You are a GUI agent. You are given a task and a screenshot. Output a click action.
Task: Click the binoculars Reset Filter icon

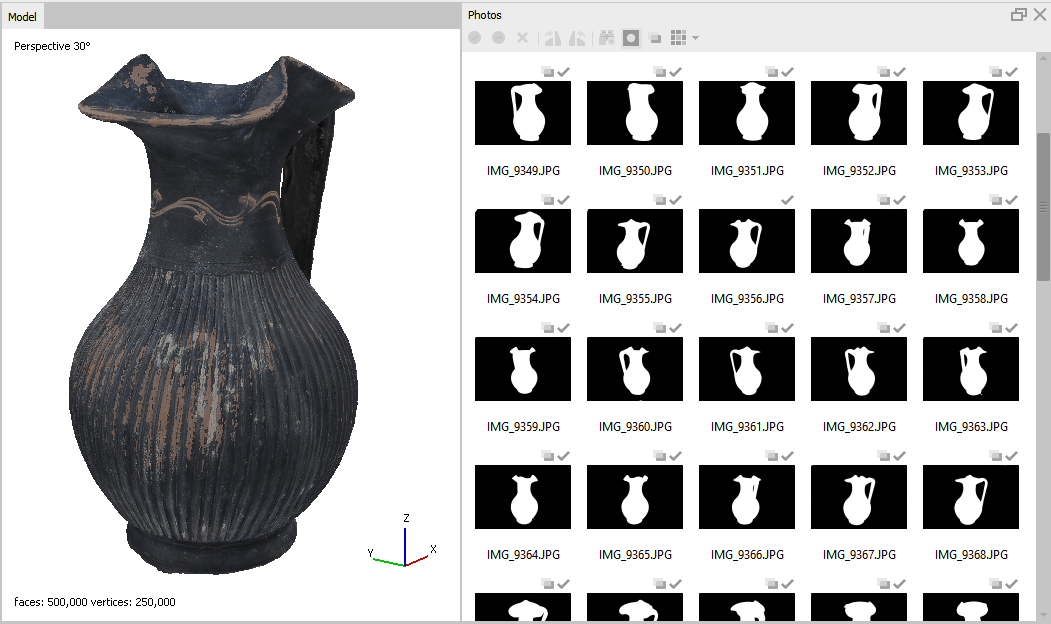tap(607, 38)
